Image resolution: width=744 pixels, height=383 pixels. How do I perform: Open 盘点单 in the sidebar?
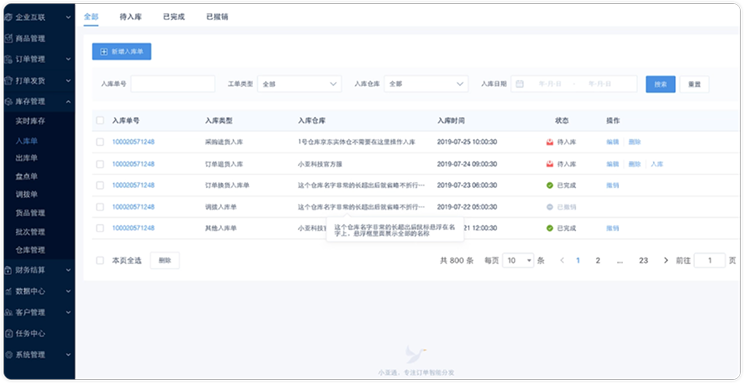point(27,177)
